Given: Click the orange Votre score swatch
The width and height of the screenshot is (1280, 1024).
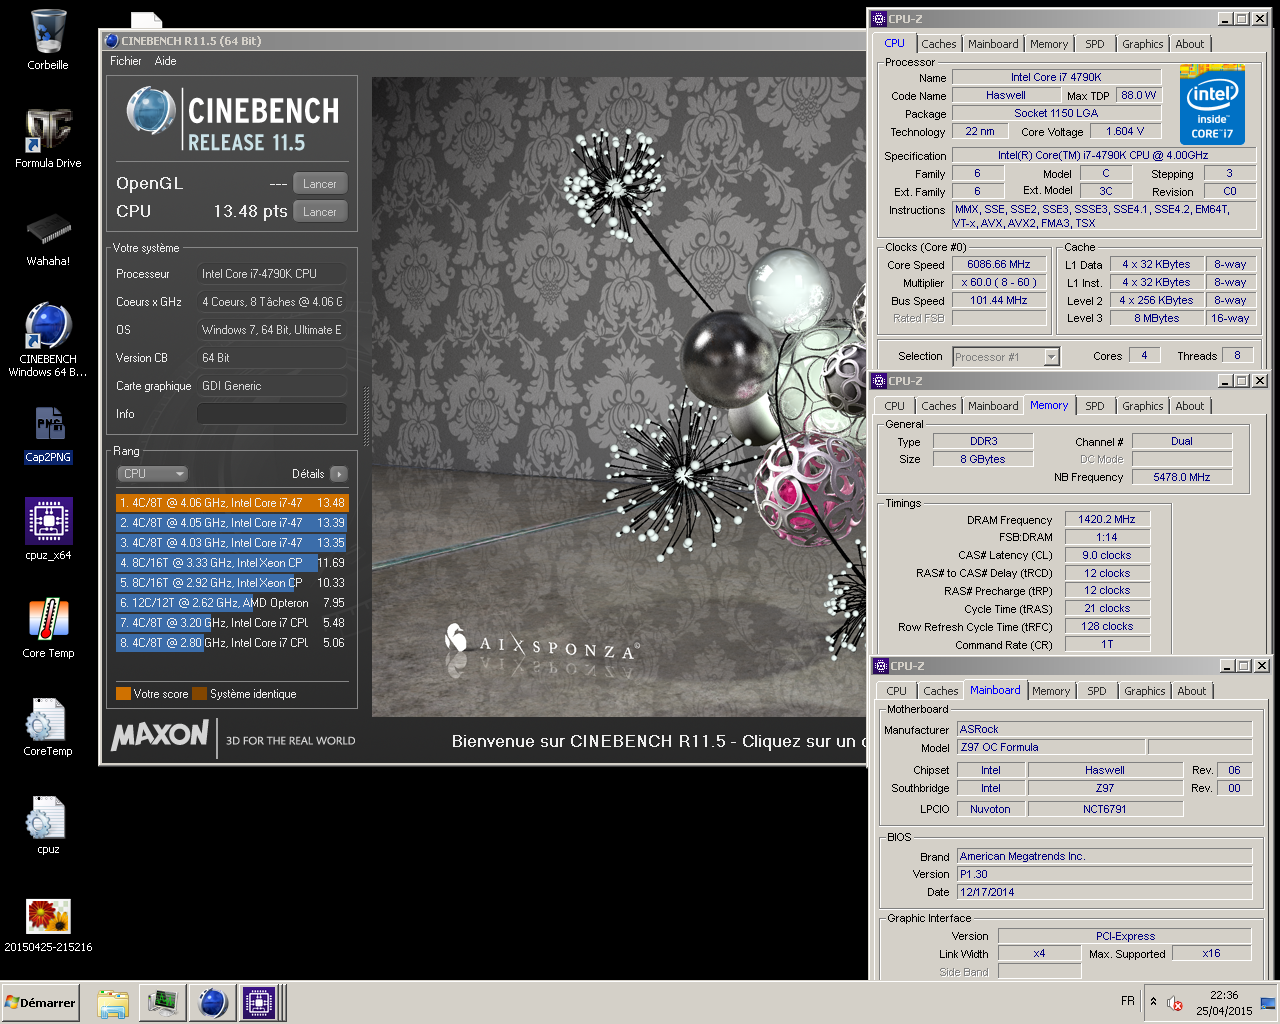Looking at the screenshot, I should pyautogui.click(x=123, y=694).
